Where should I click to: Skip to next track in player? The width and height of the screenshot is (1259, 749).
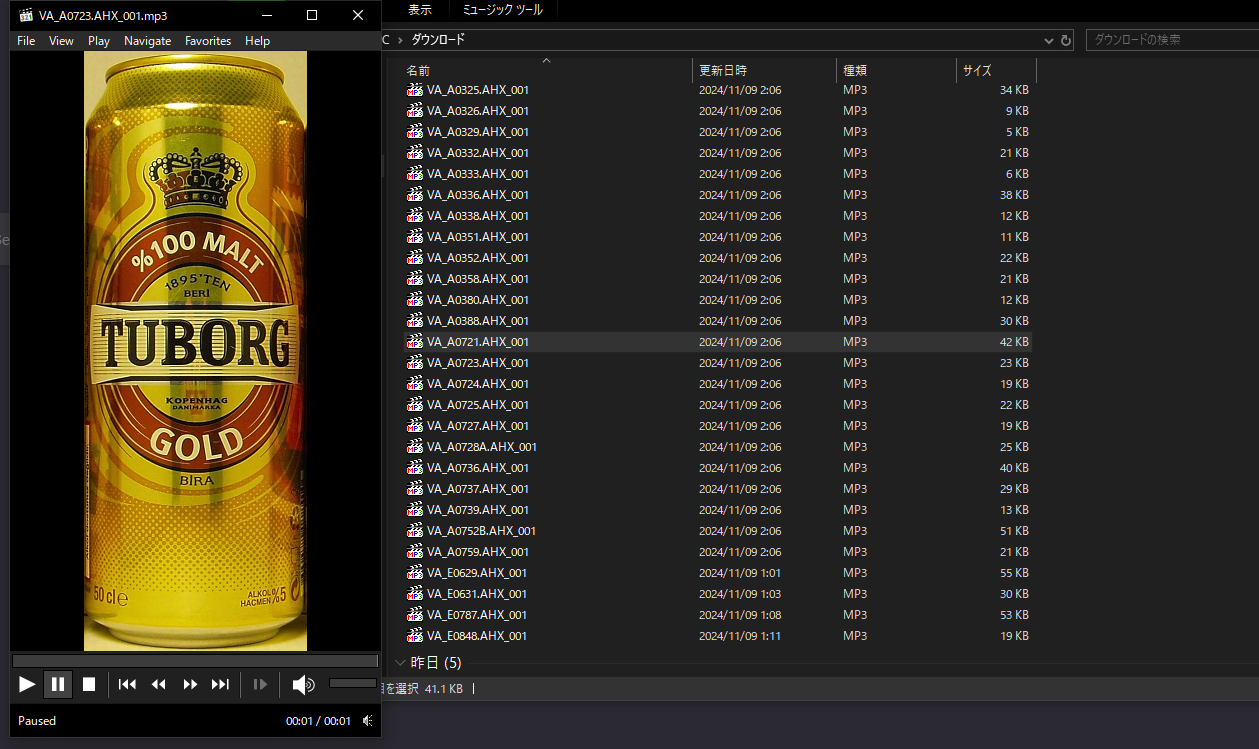click(x=220, y=684)
